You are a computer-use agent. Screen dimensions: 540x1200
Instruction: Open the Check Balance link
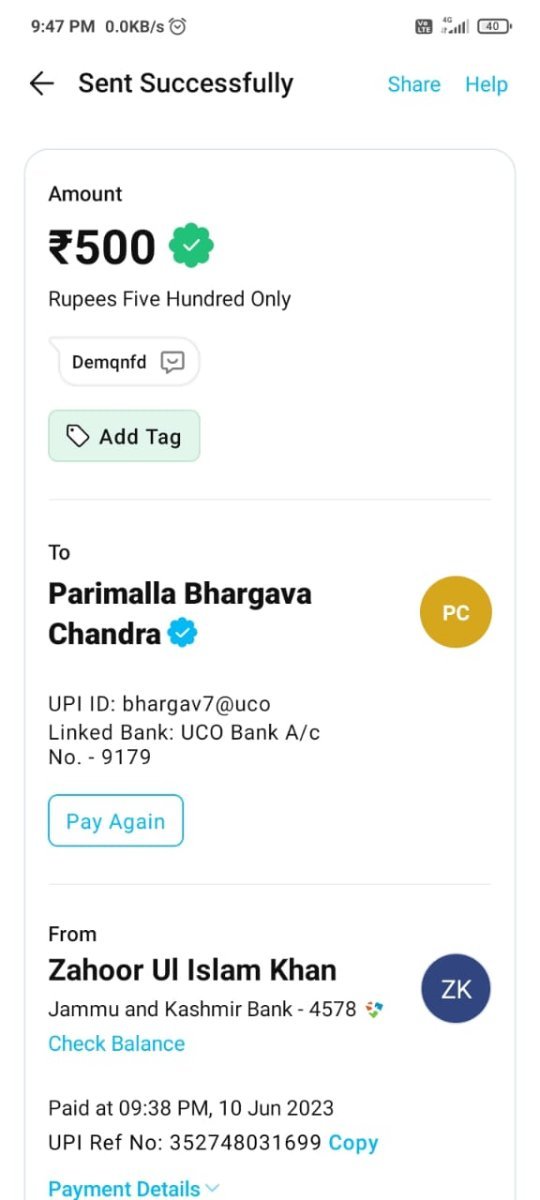click(x=116, y=1043)
